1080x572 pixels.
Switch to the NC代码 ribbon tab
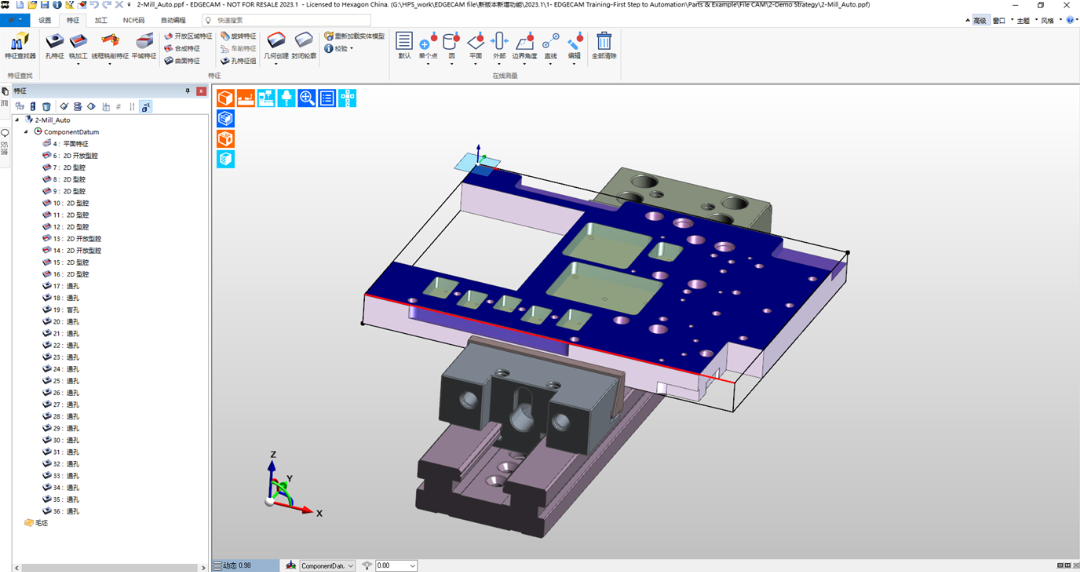click(134, 20)
